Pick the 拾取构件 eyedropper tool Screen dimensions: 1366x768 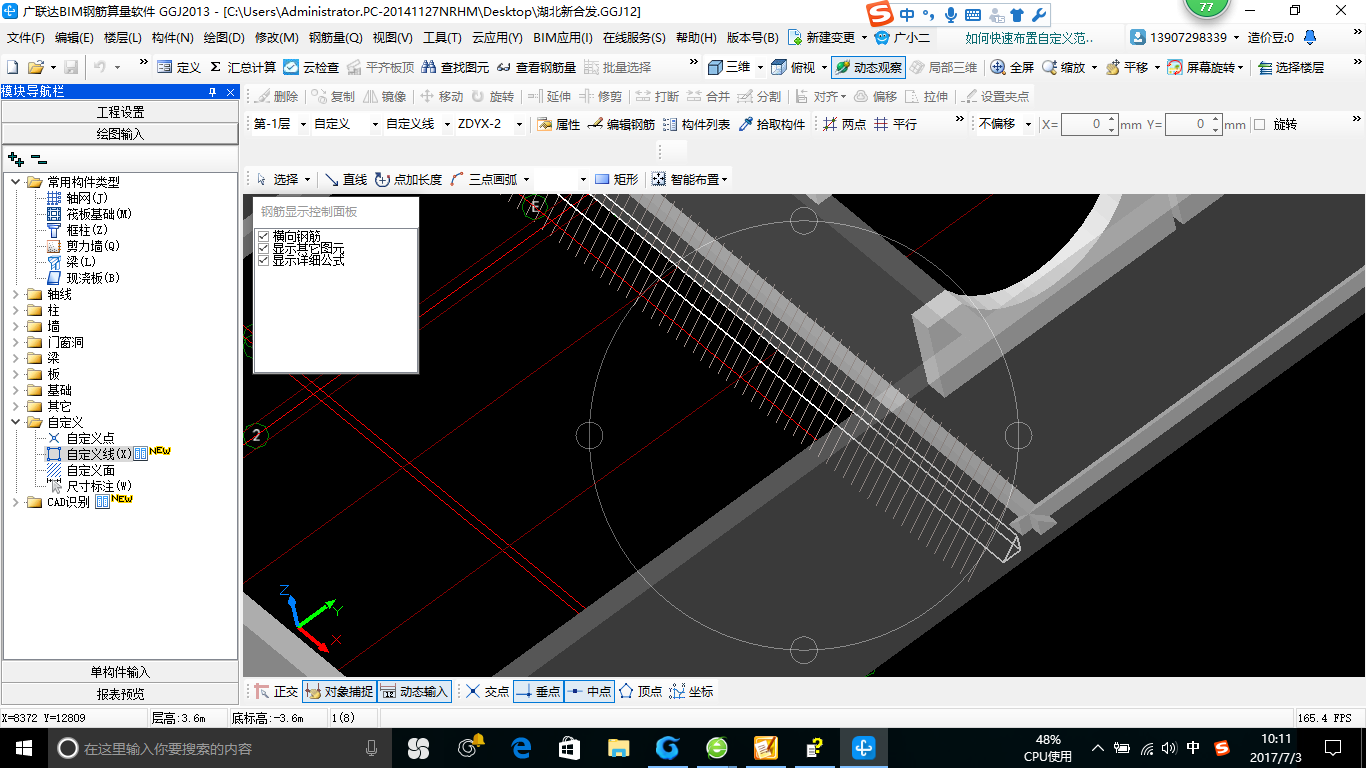[771, 124]
